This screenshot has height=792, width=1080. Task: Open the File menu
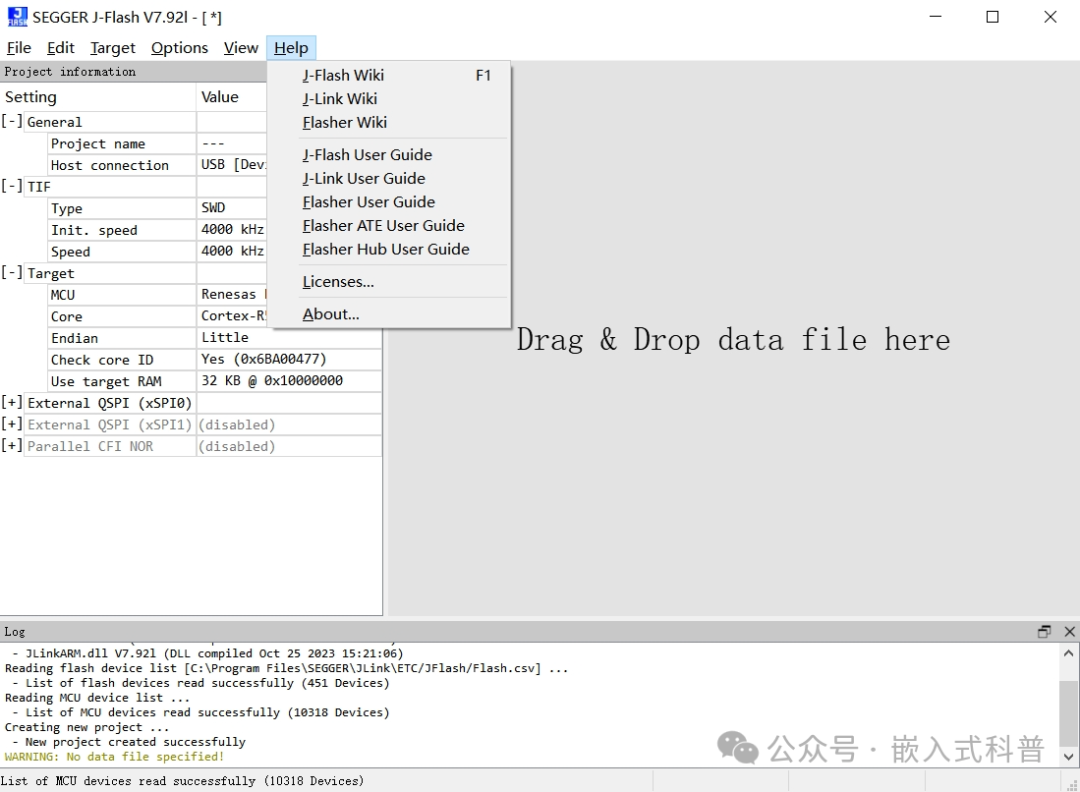19,48
